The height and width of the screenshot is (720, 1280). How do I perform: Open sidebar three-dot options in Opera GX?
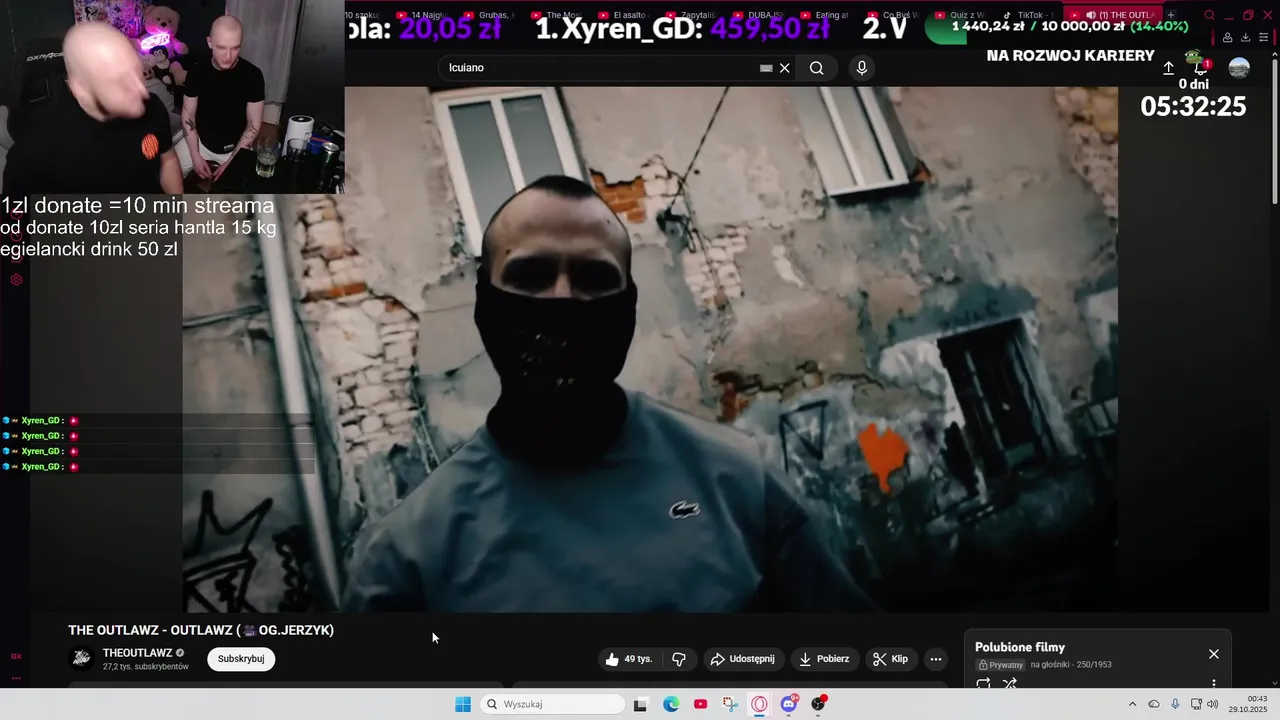click(x=16, y=678)
